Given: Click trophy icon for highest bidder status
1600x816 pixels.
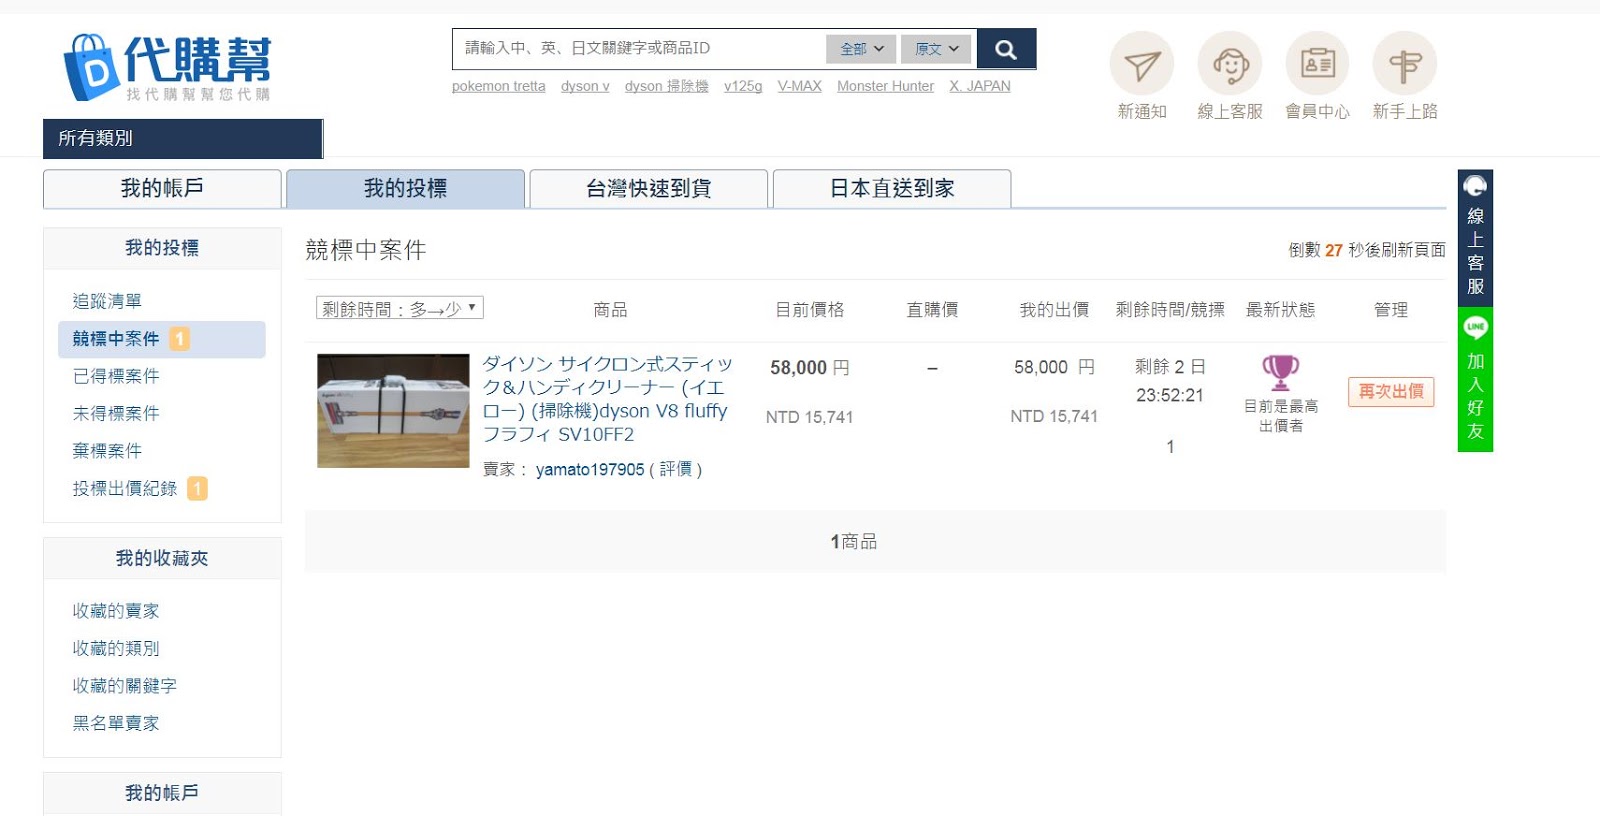Looking at the screenshot, I should [1281, 373].
